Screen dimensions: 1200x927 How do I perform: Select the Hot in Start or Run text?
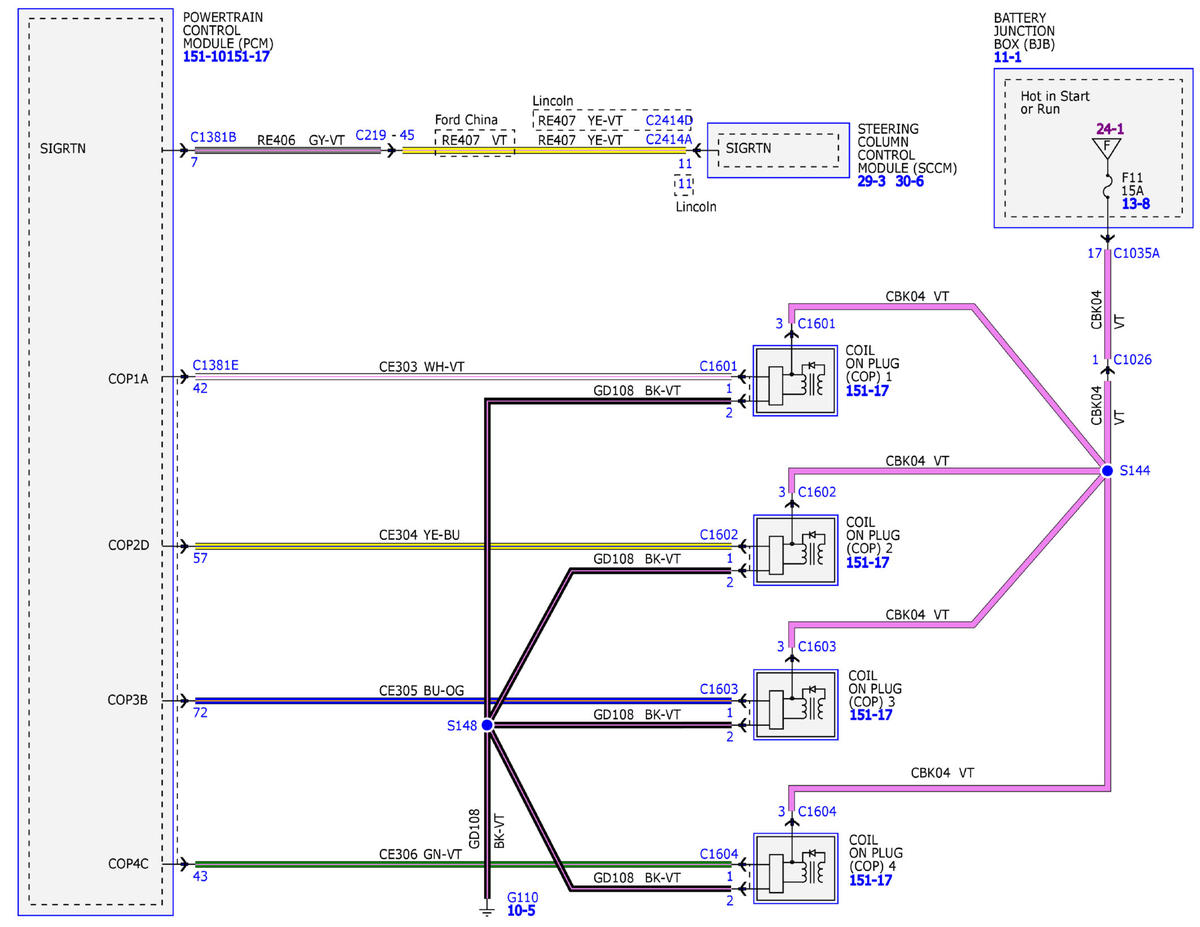click(1055, 102)
